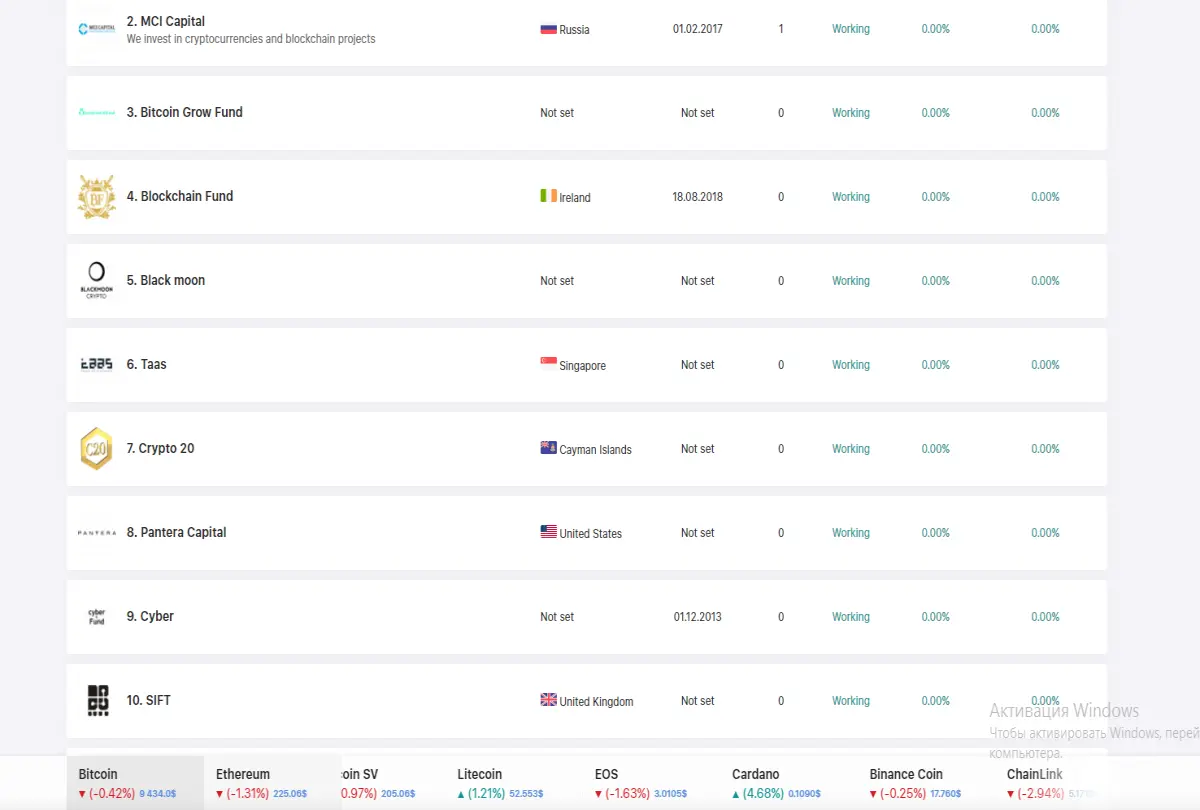
Task: Open the cyber Fund logo icon
Action: coord(97,617)
